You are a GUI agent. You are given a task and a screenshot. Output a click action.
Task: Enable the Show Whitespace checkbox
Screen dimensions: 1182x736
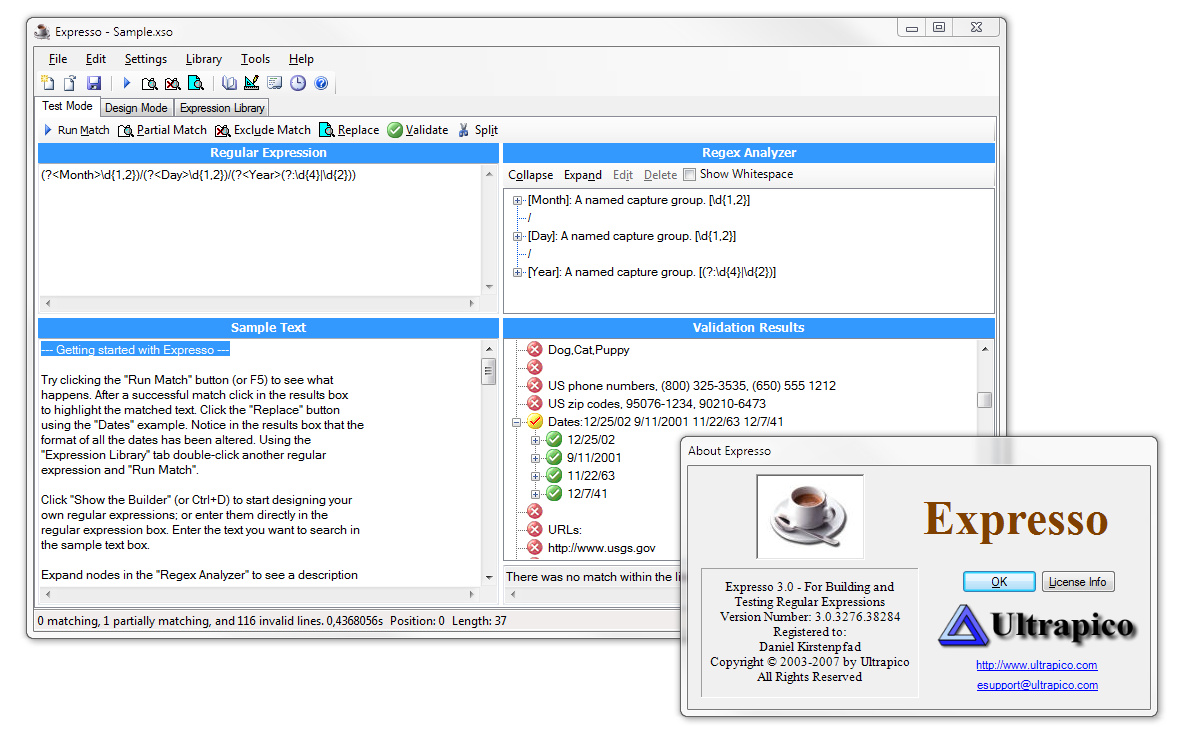coord(689,174)
